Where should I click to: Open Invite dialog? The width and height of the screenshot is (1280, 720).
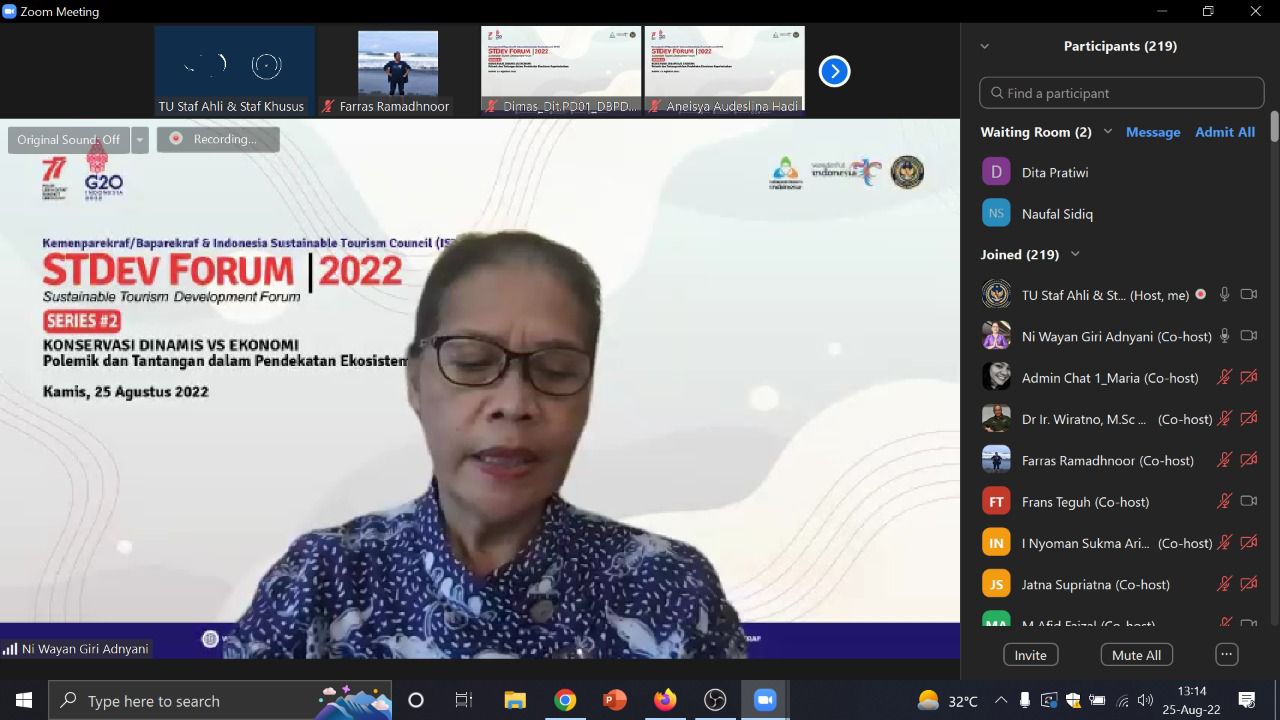(1030, 655)
